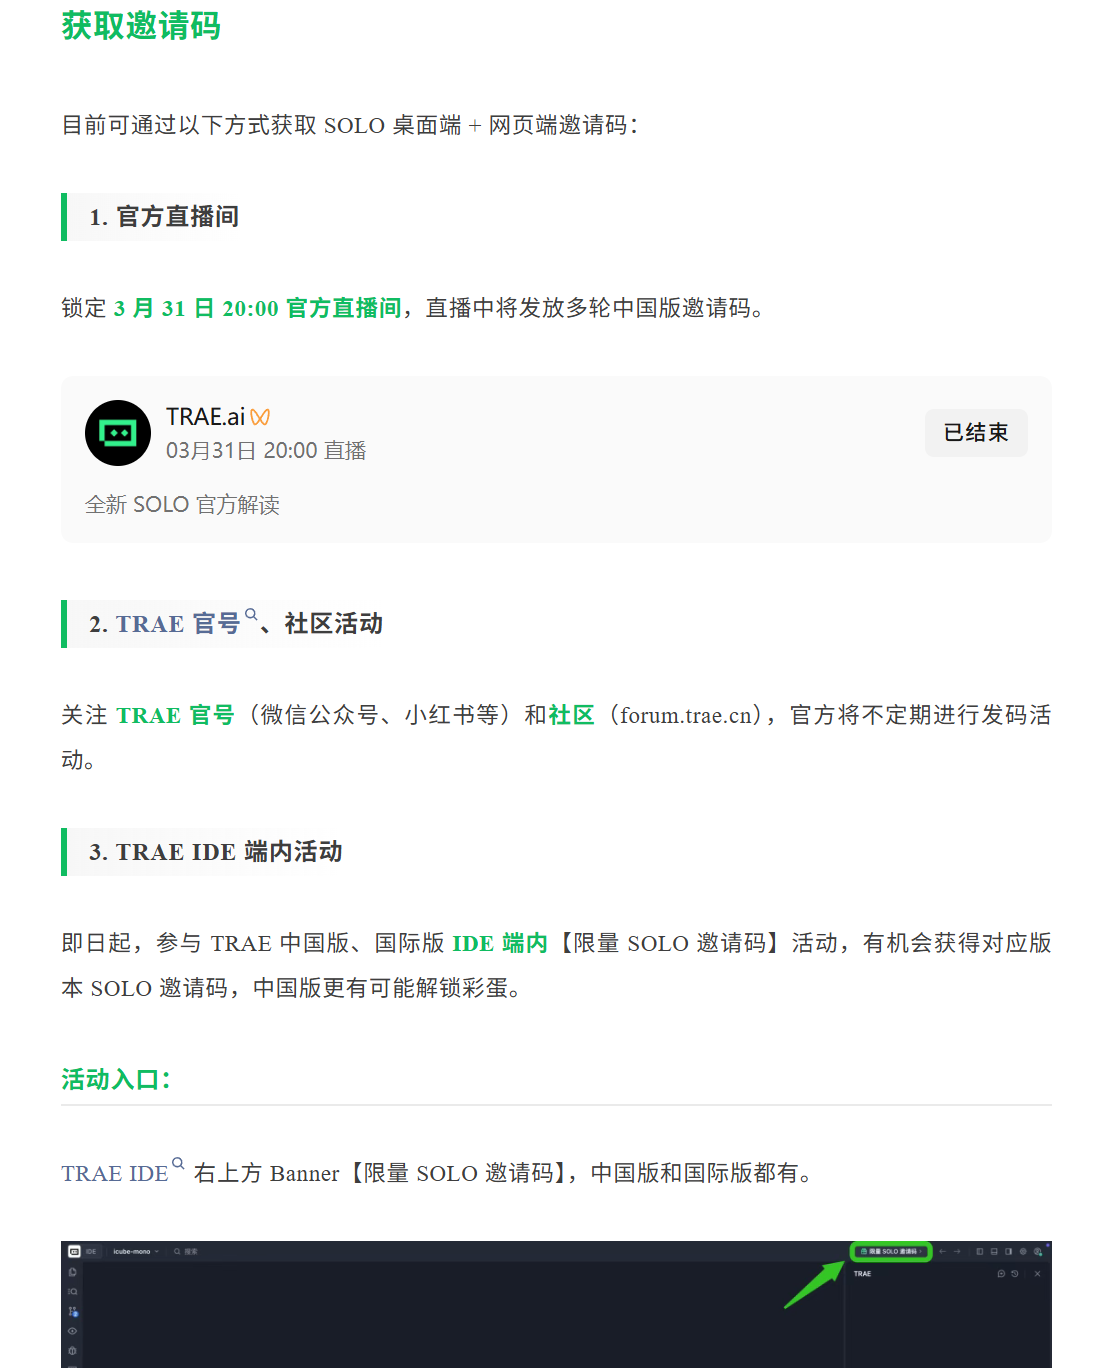Open the green 社区 link
This screenshot has height=1368, width=1108.
point(571,715)
